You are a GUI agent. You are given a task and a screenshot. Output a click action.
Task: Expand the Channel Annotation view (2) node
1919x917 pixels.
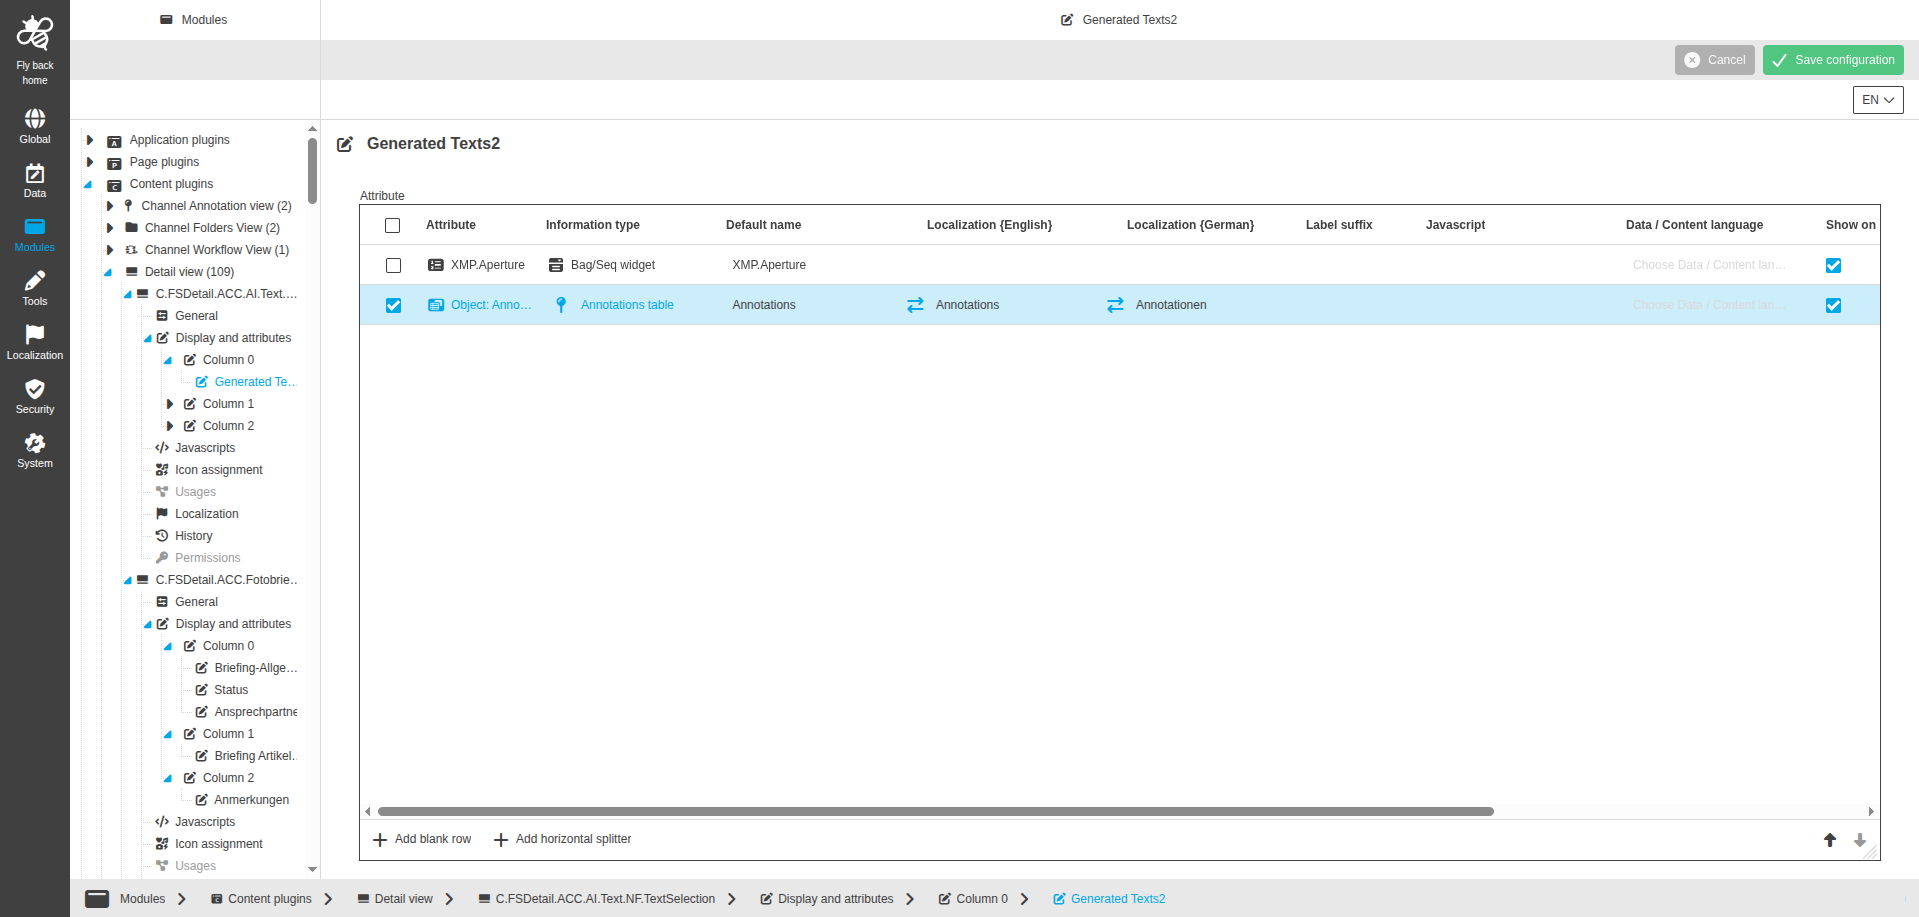pos(110,206)
